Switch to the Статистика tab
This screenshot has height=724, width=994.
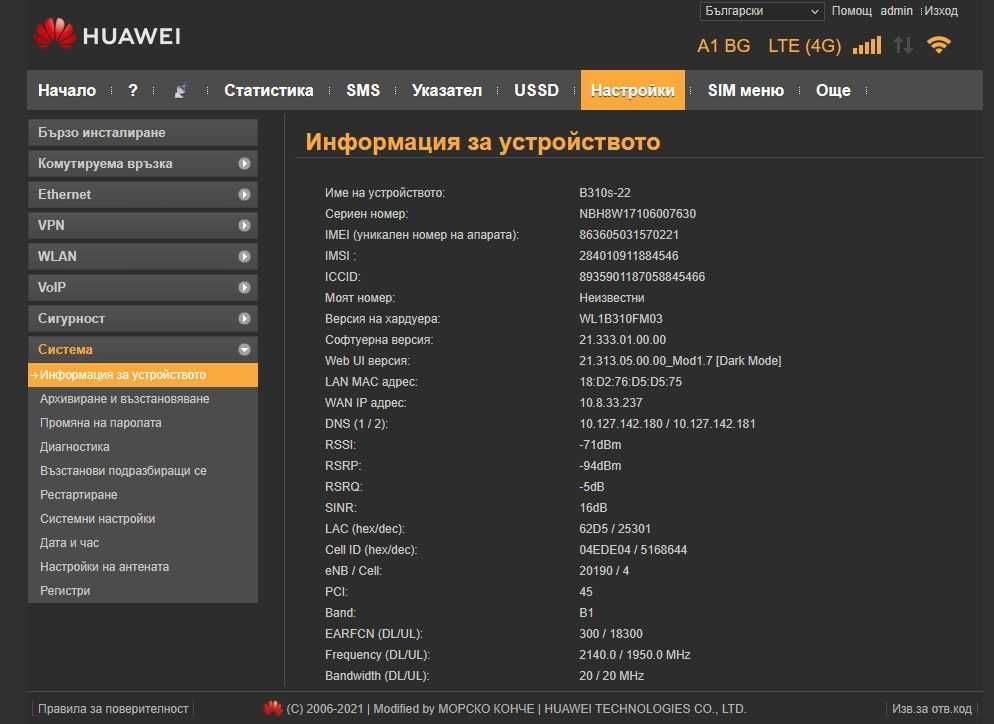[269, 91]
